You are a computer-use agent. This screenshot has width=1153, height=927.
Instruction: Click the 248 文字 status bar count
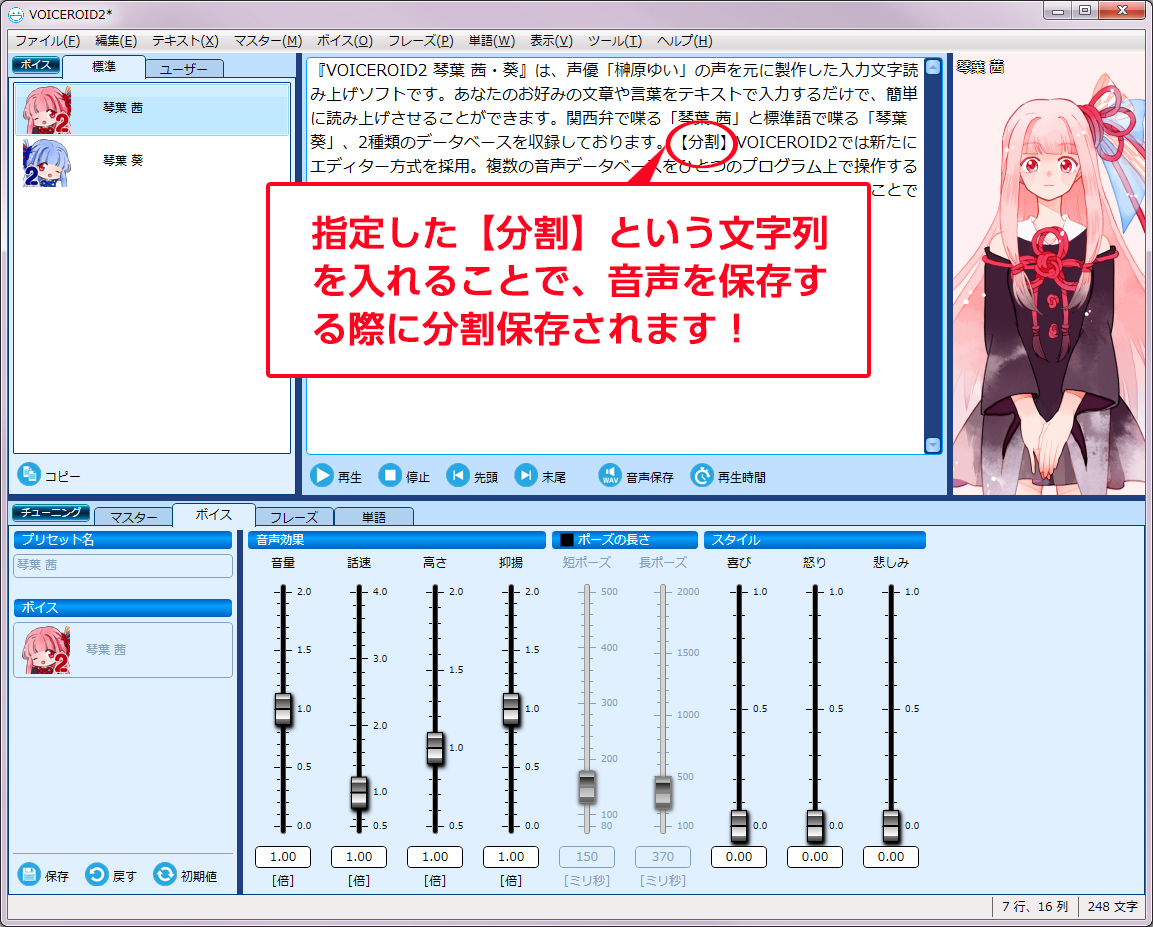[x=1113, y=907]
